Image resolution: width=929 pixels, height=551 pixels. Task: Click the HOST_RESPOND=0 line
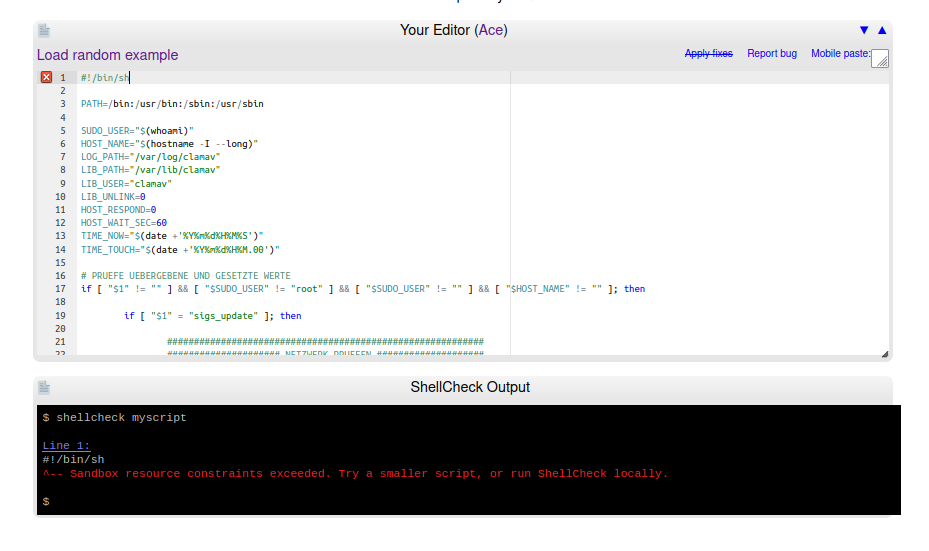click(x=118, y=210)
